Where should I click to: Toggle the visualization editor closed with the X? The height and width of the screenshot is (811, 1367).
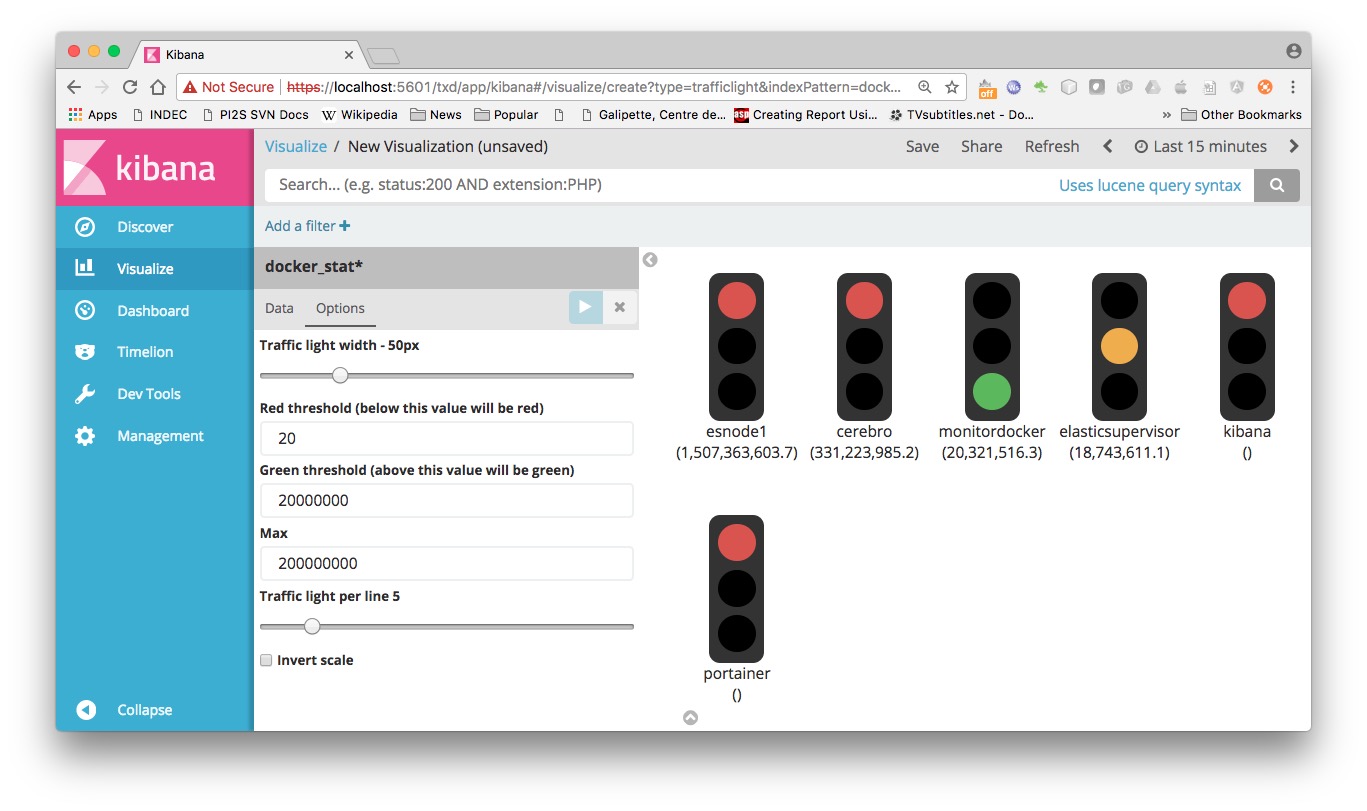[x=619, y=307]
